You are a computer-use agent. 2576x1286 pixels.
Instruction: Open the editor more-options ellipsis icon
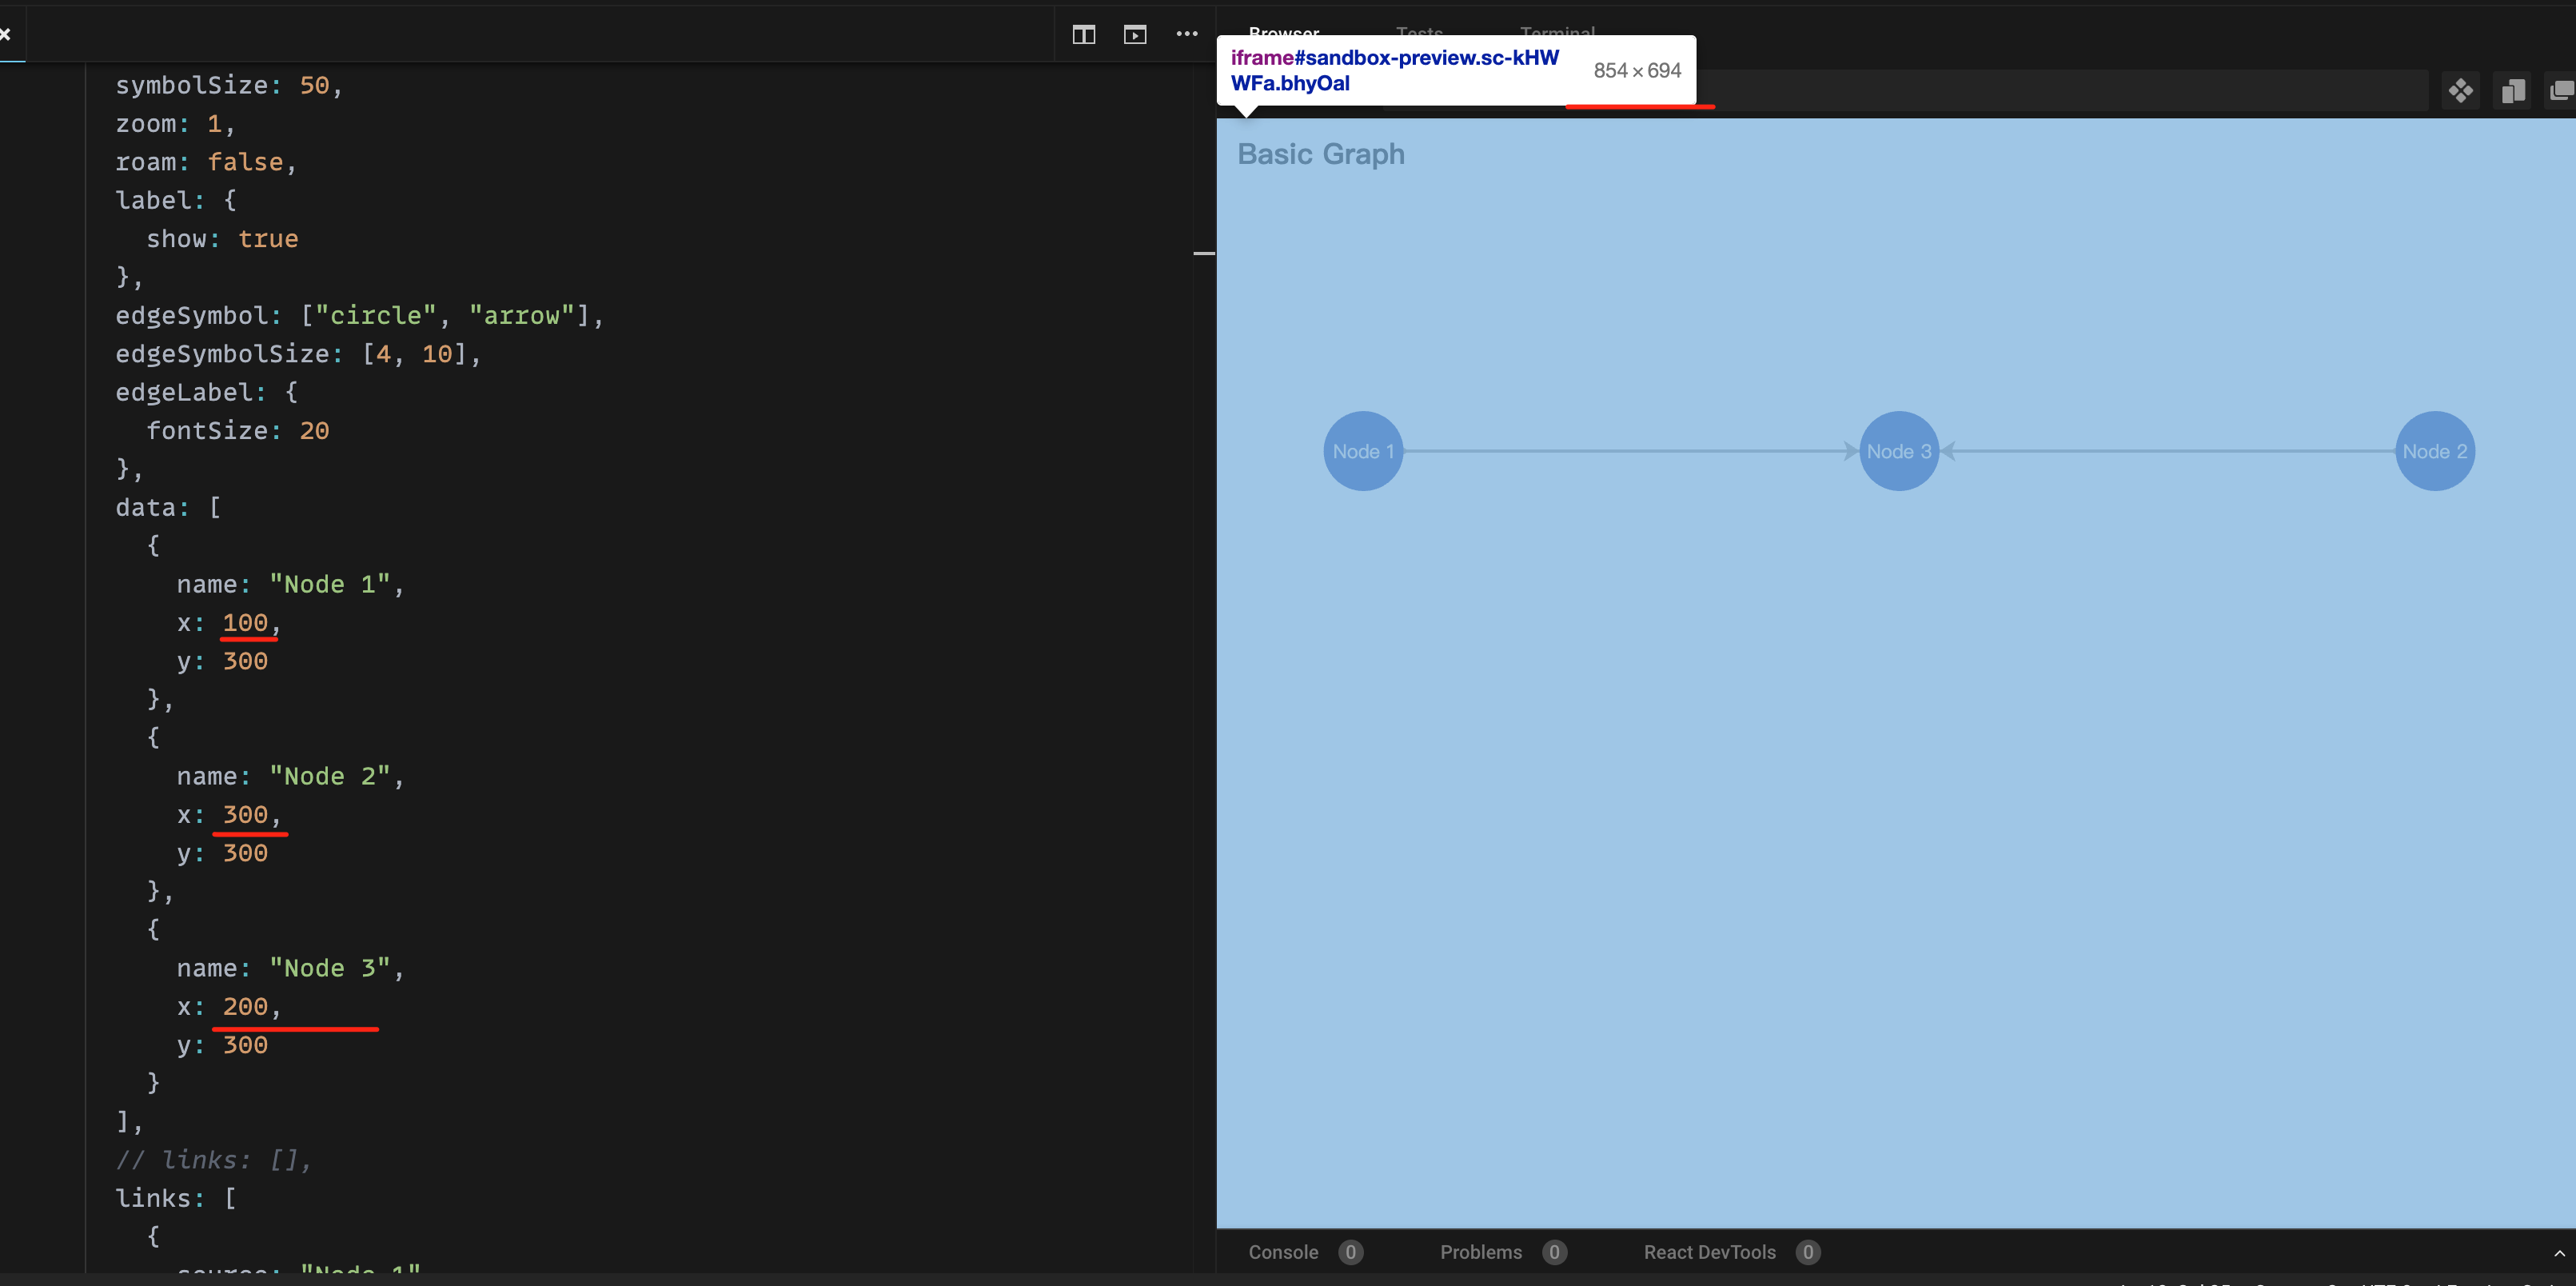(x=1186, y=34)
